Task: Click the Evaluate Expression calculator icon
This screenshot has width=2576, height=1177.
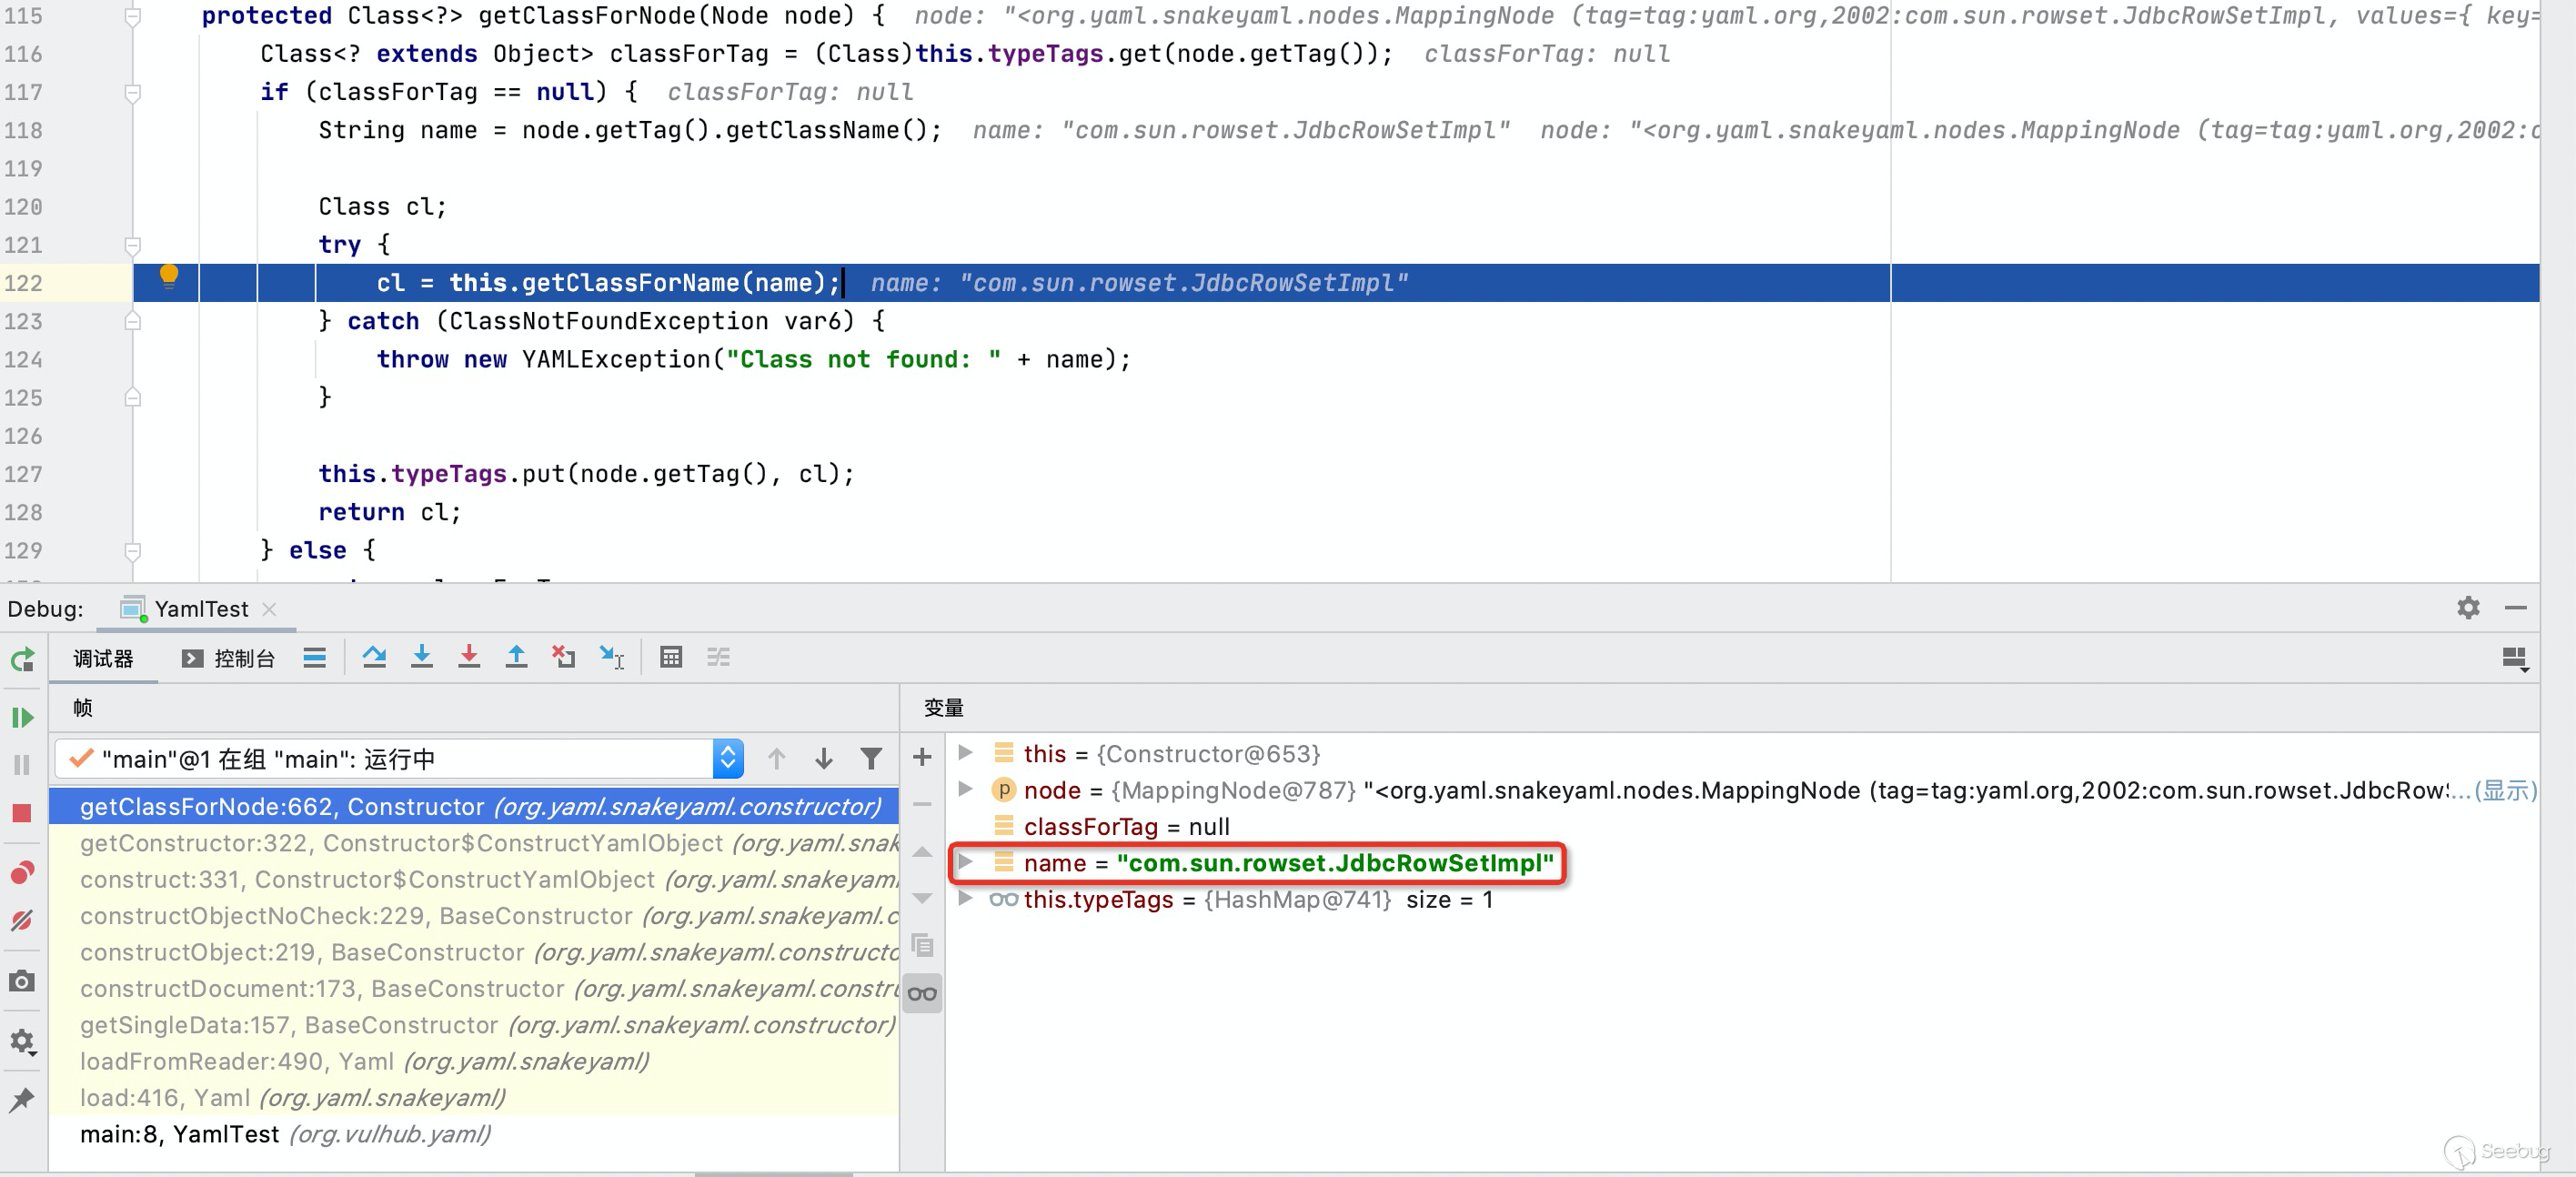Action: click(671, 657)
